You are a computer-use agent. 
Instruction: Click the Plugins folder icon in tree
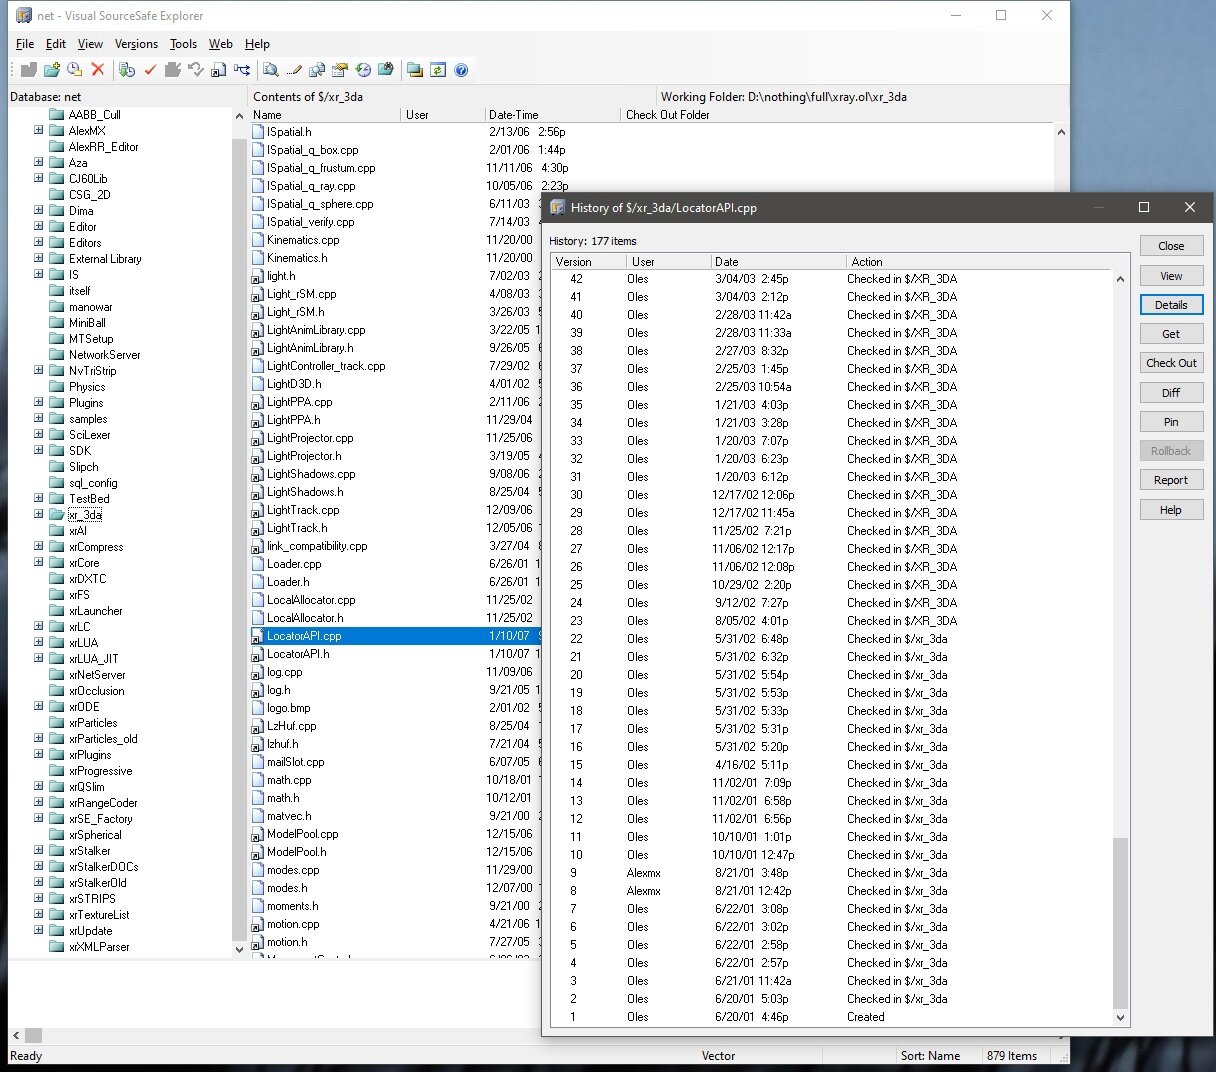pos(57,403)
